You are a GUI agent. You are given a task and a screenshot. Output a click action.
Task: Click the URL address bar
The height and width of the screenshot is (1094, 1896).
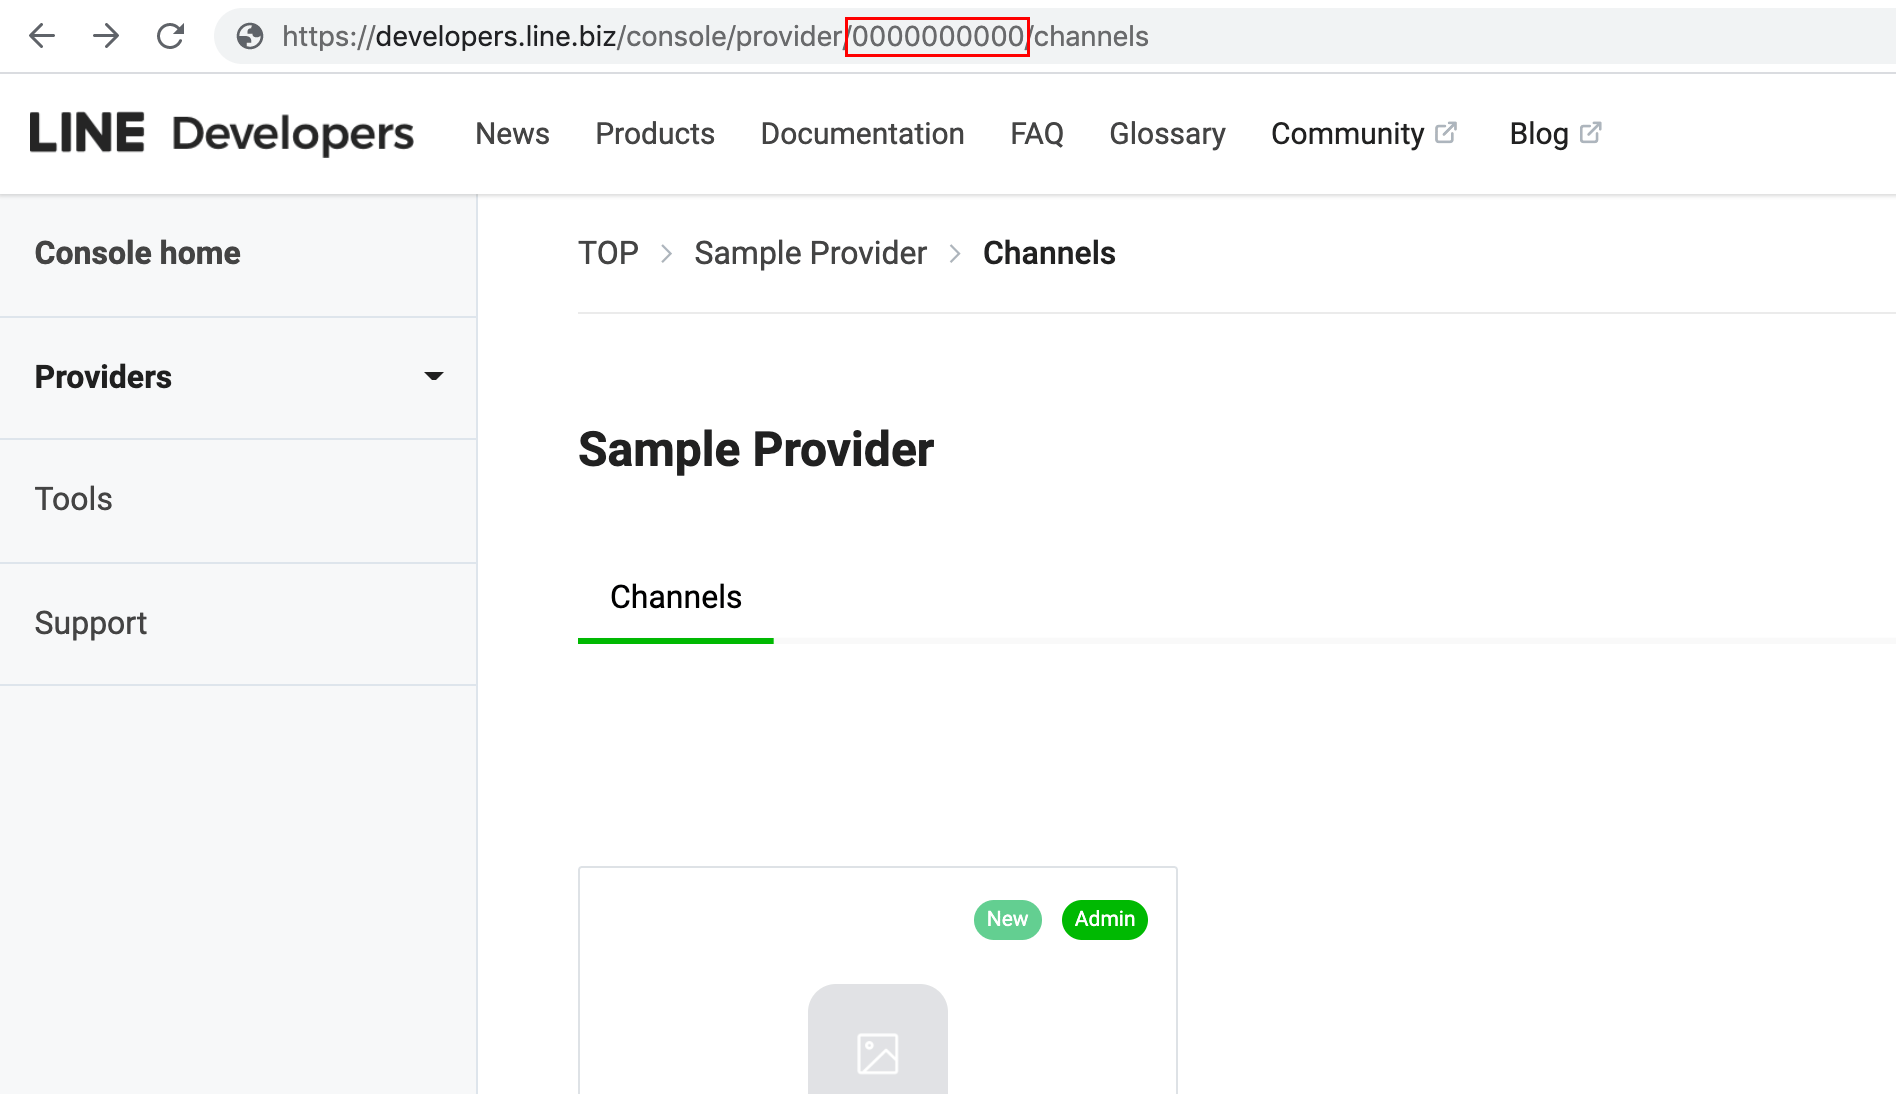1055,37
